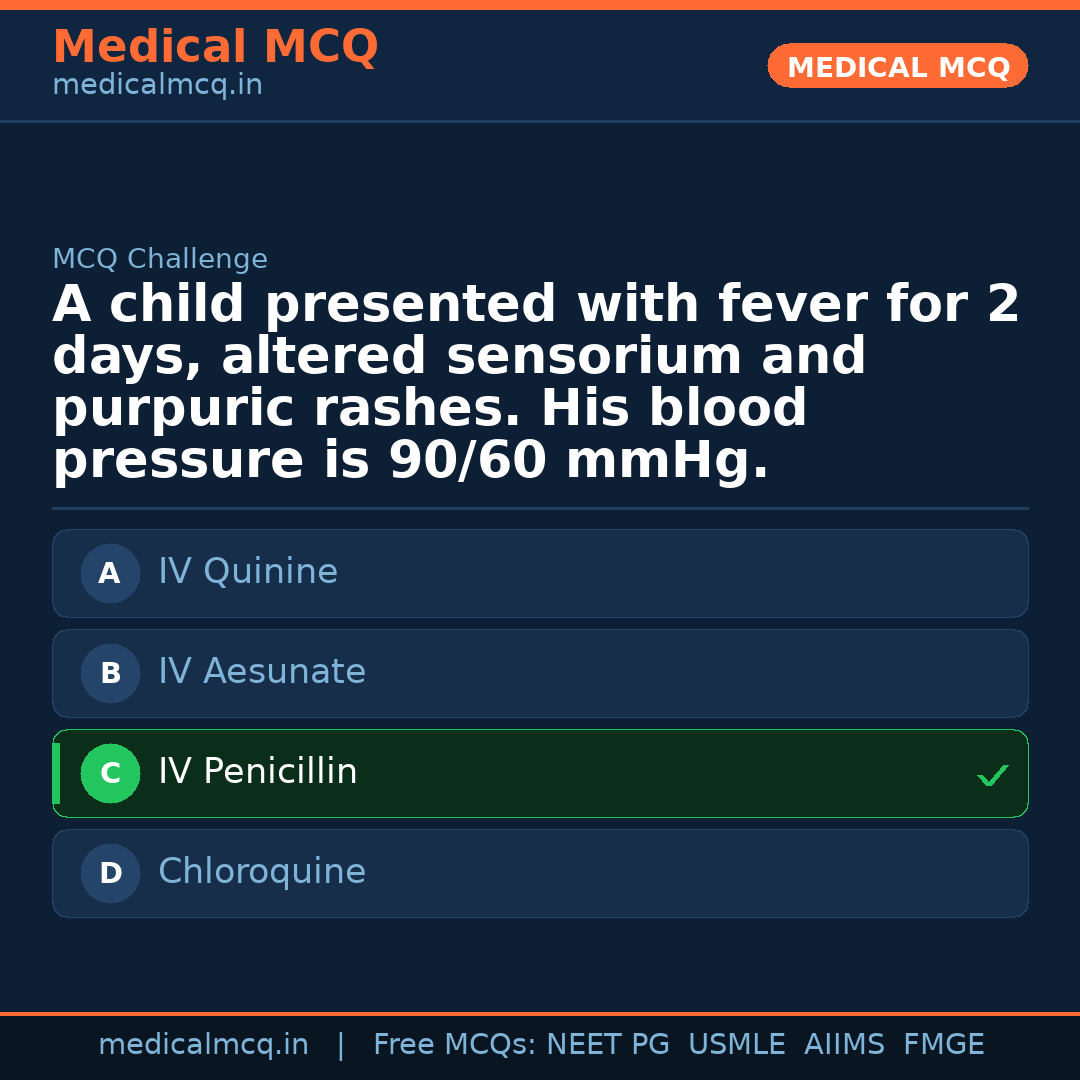Pick the IV Aesunate answer
The width and height of the screenshot is (1080, 1080).
pos(262,672)
